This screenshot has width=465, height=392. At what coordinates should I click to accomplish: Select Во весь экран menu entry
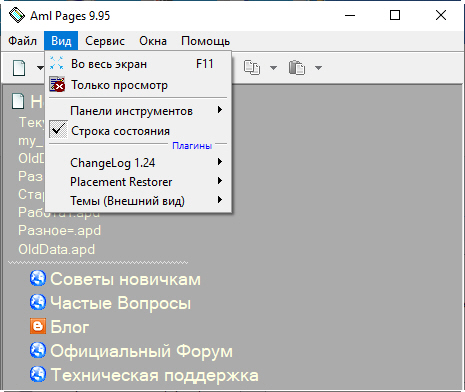point(138,64)
